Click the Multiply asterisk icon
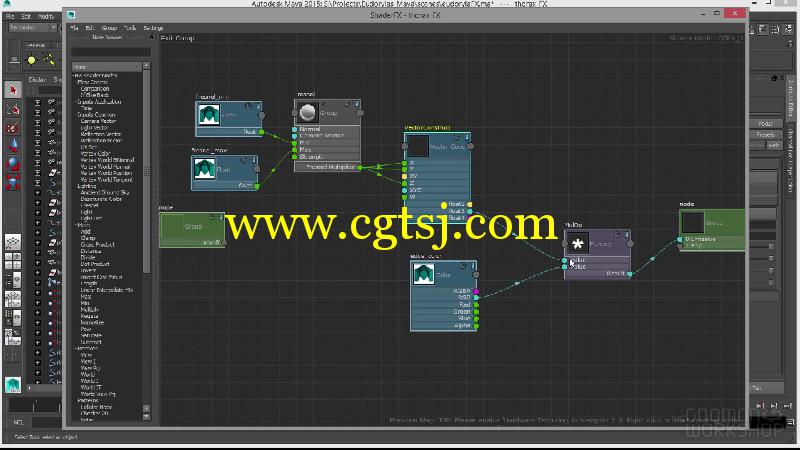 (x=578, y=244)
